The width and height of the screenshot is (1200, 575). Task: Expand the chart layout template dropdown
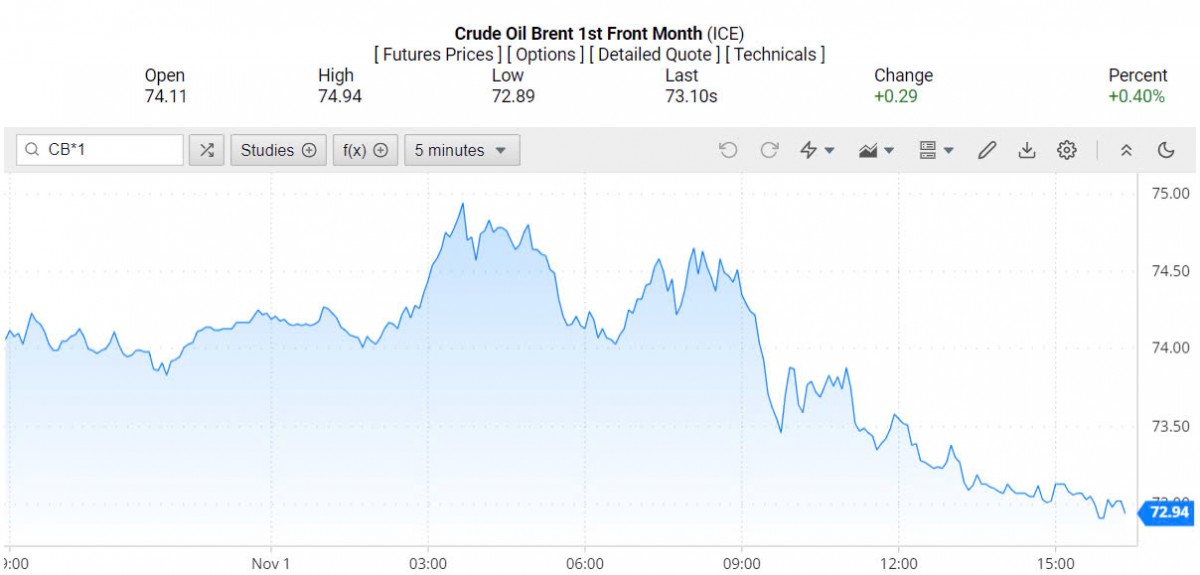click(936, 150)
